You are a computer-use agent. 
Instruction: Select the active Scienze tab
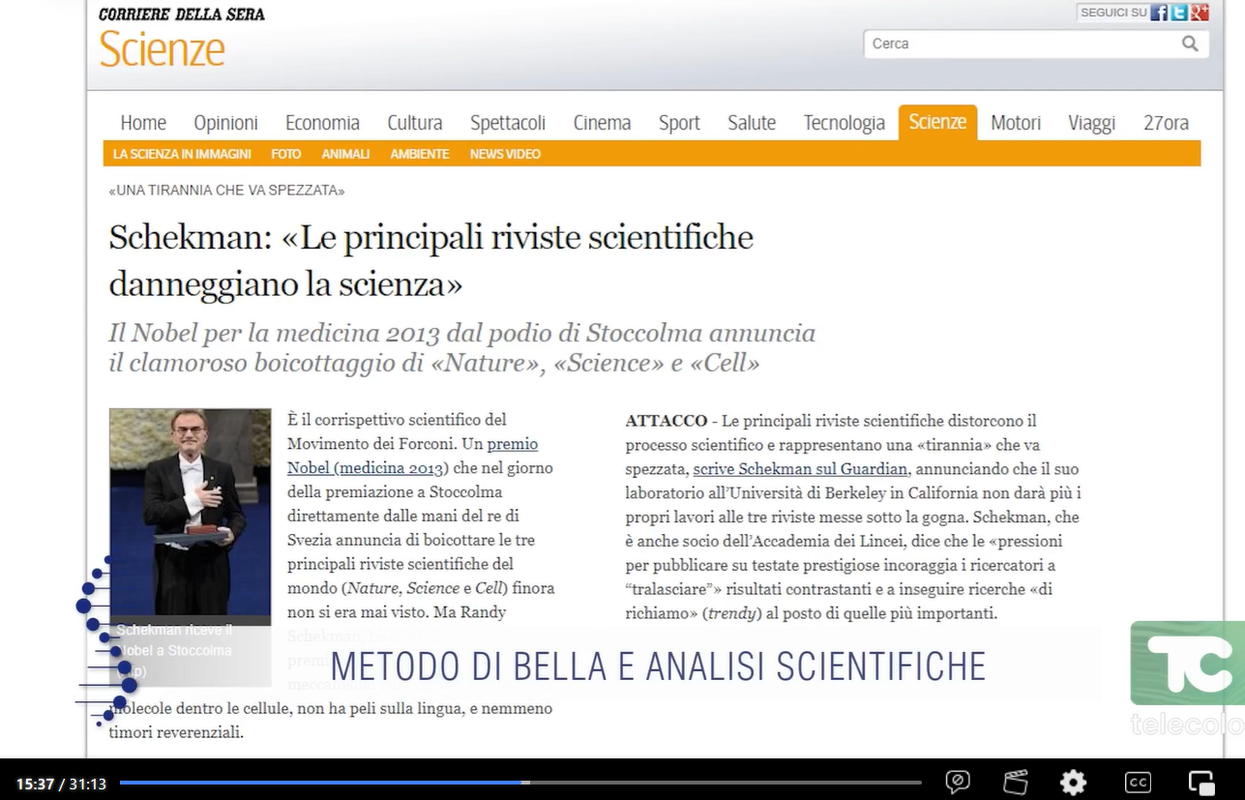(937, 122)
